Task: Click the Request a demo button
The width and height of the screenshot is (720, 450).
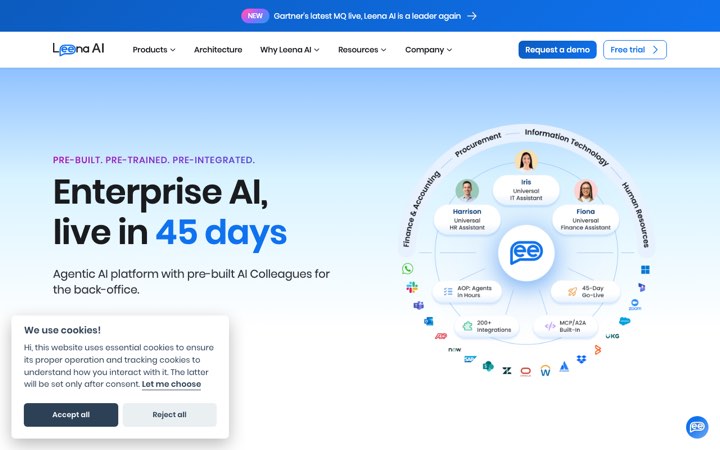Action: pos(557,50)
